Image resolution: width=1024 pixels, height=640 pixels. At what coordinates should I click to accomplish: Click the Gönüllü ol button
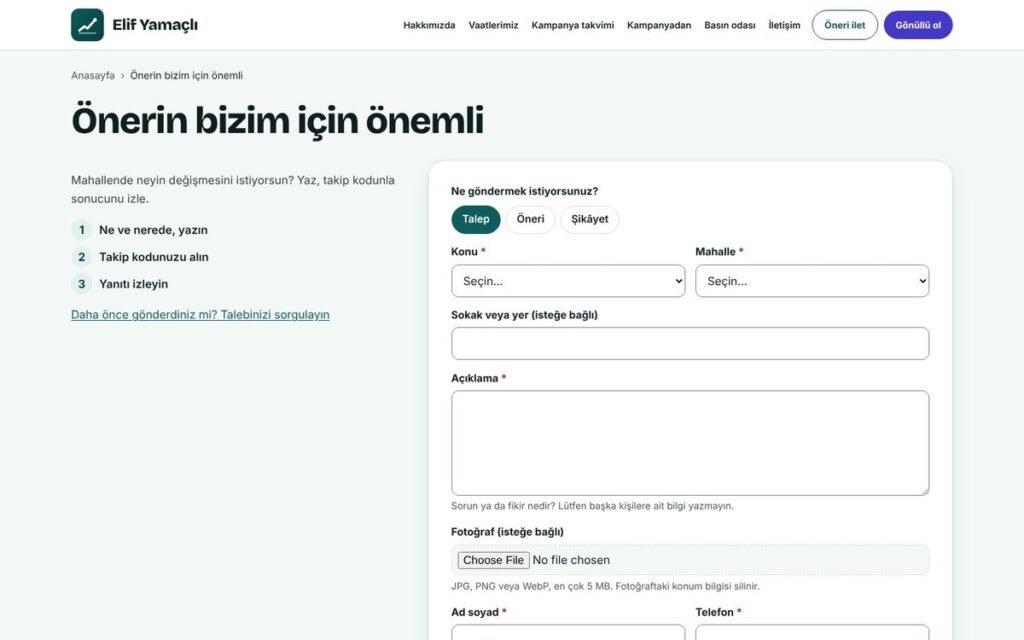918,25
